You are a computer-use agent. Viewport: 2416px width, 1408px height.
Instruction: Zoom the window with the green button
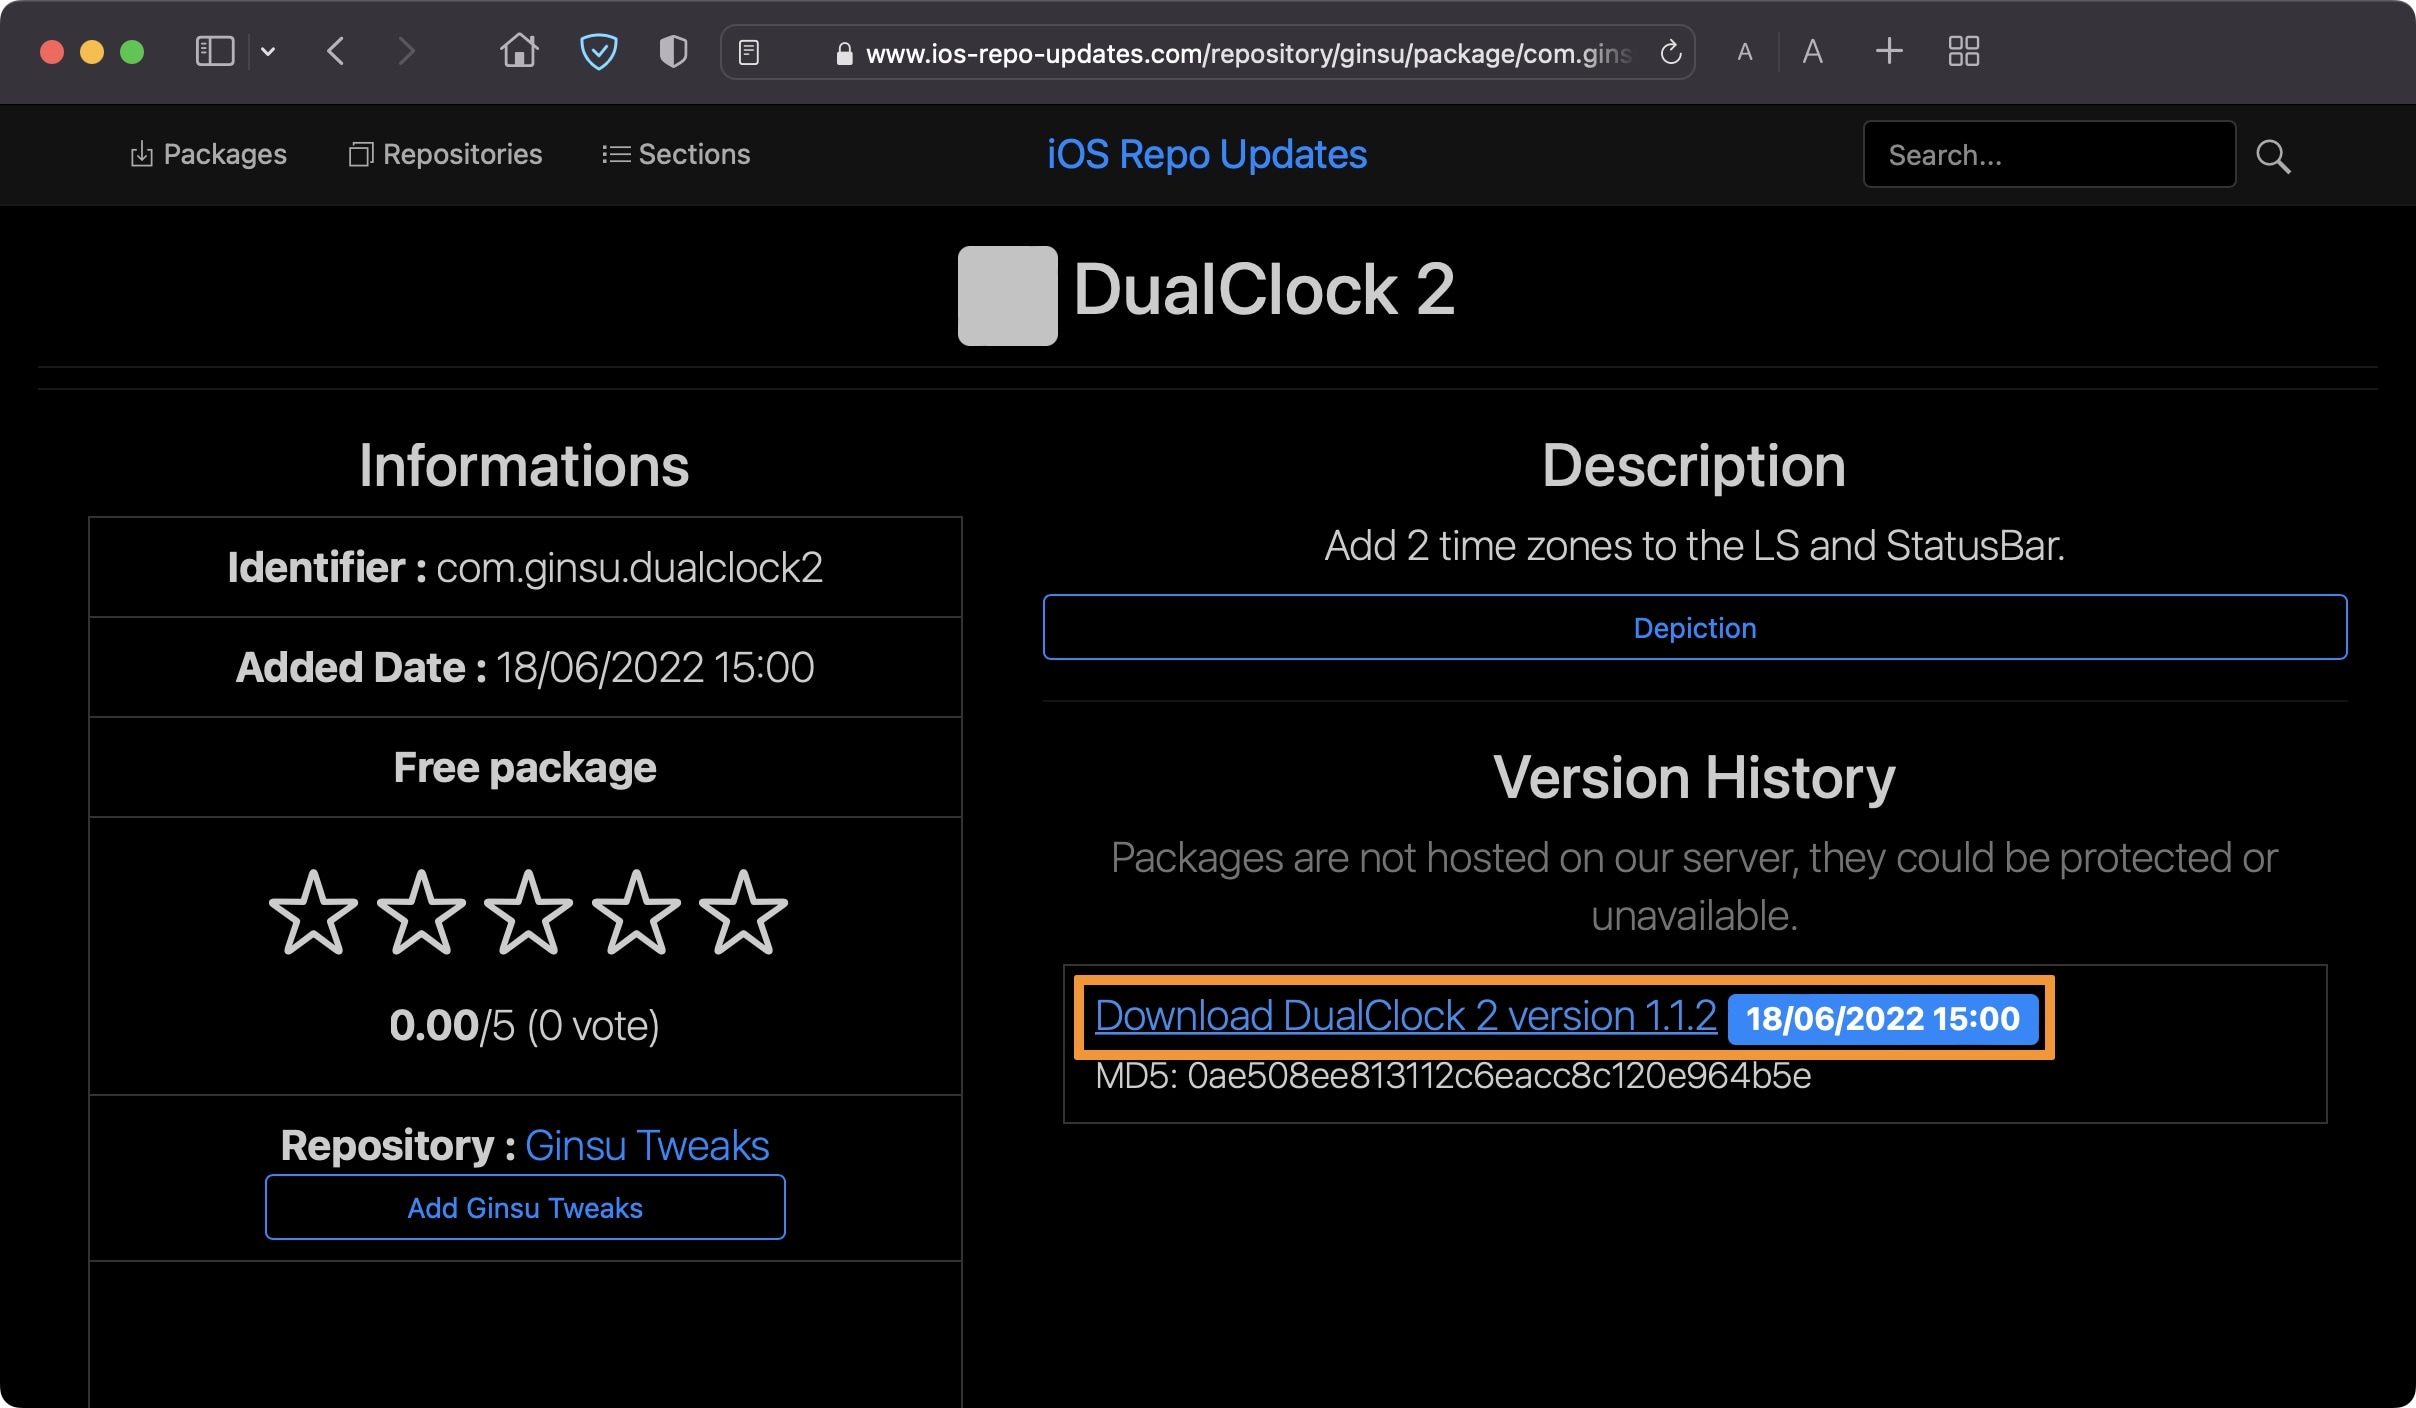point(132,51)
